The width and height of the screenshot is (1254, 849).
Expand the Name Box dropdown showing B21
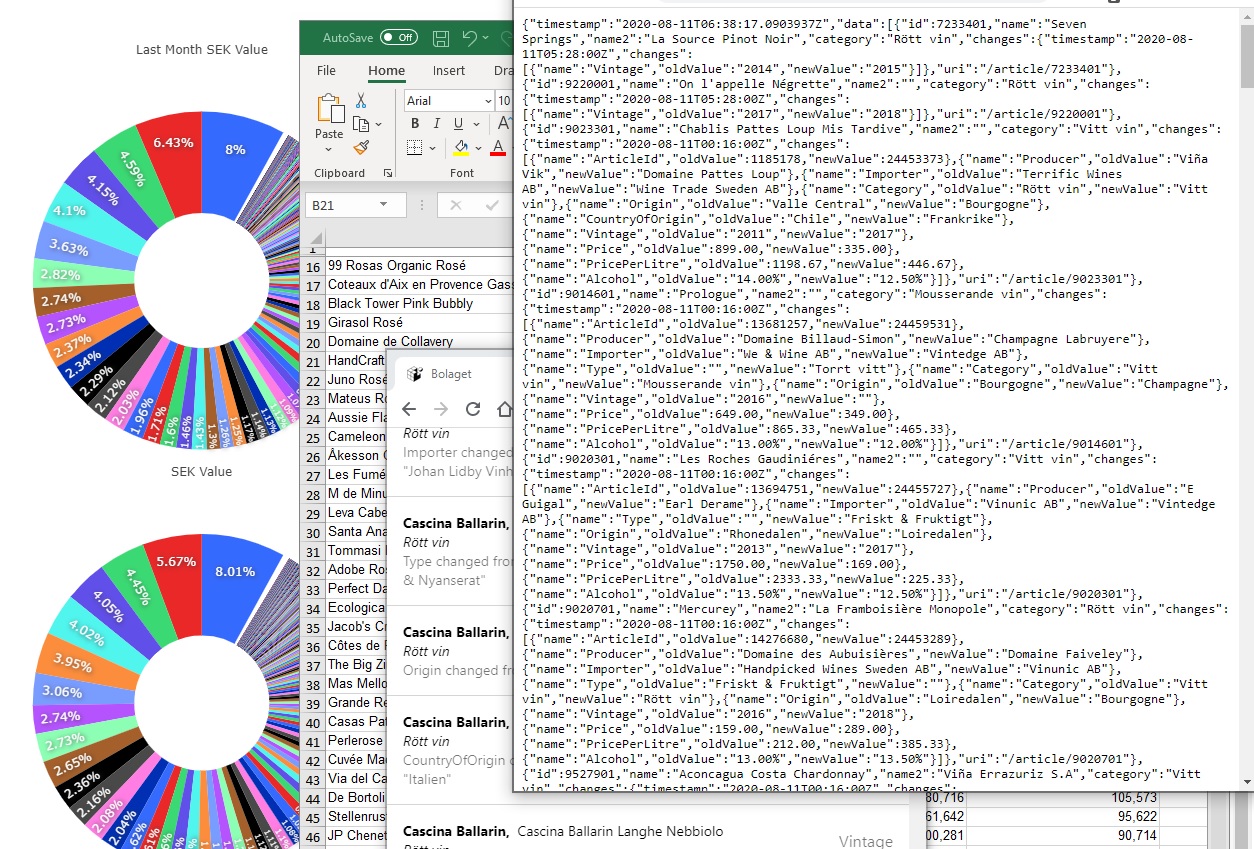tap(382, 205)
